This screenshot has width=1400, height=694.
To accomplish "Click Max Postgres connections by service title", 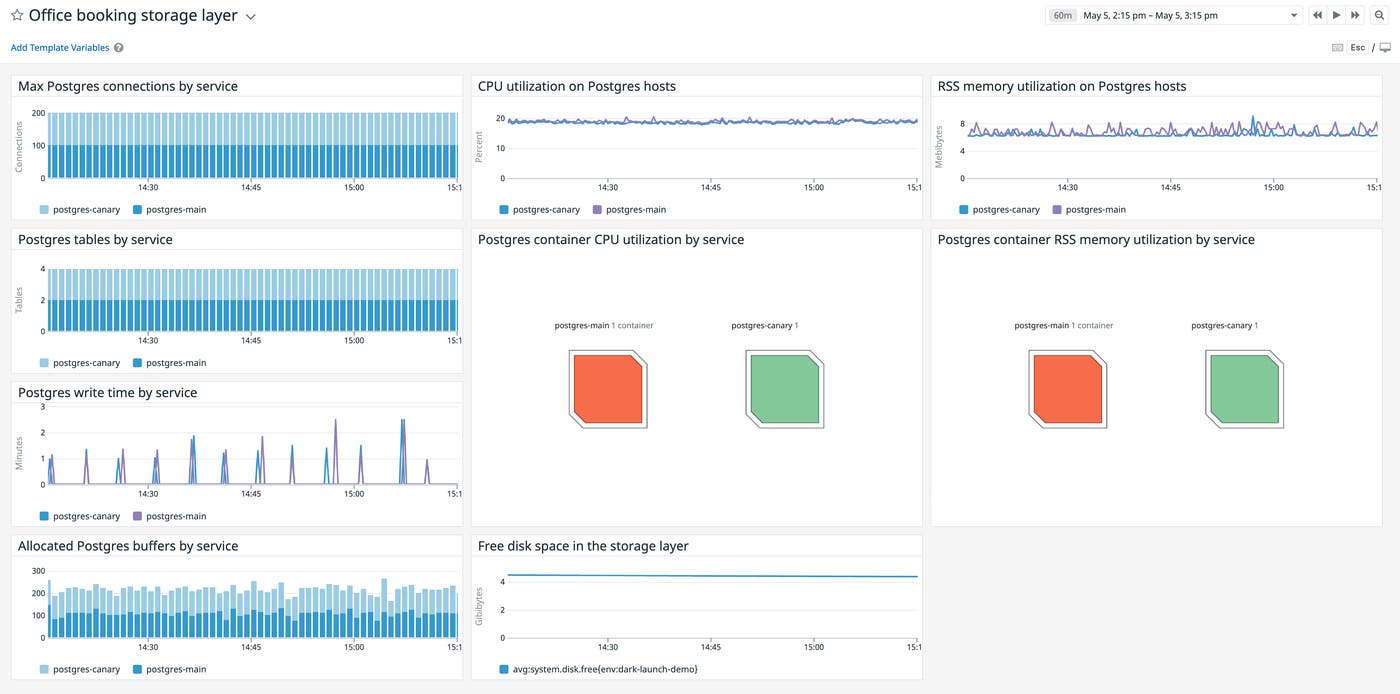I will coord(128,86).
